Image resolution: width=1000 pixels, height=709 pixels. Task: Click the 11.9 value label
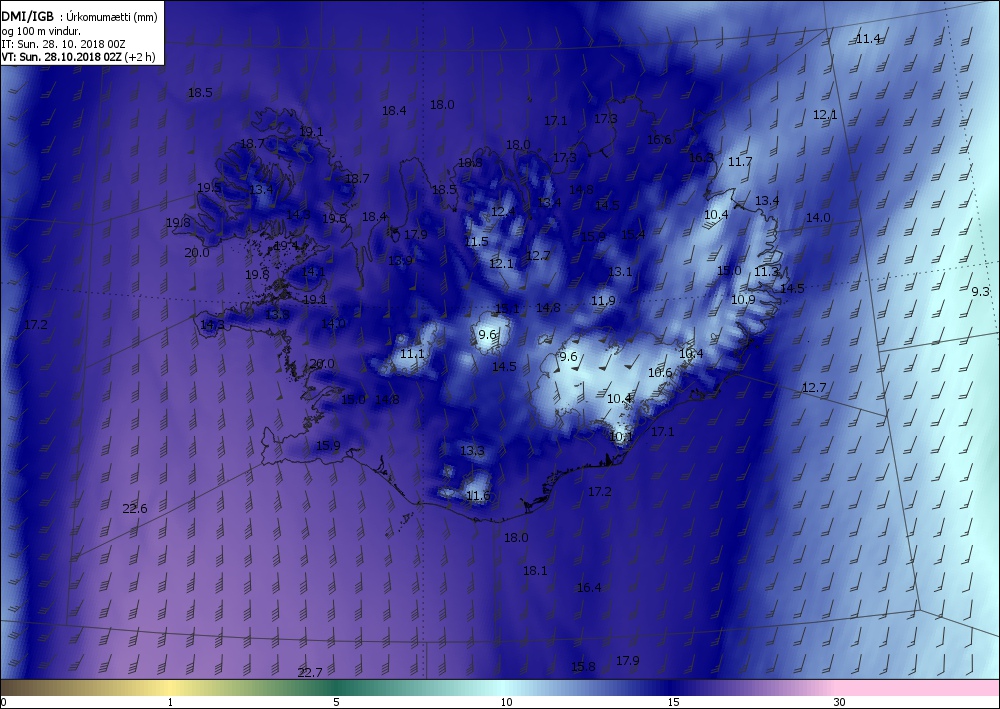(x=603, y=300)
